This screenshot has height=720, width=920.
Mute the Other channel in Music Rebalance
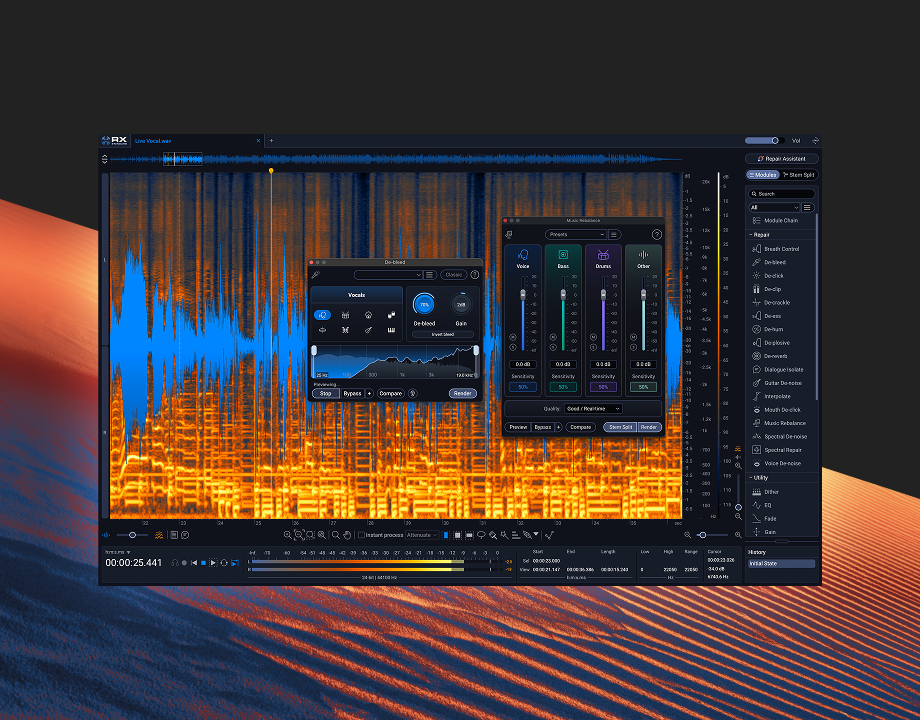(x=633, y=337)
